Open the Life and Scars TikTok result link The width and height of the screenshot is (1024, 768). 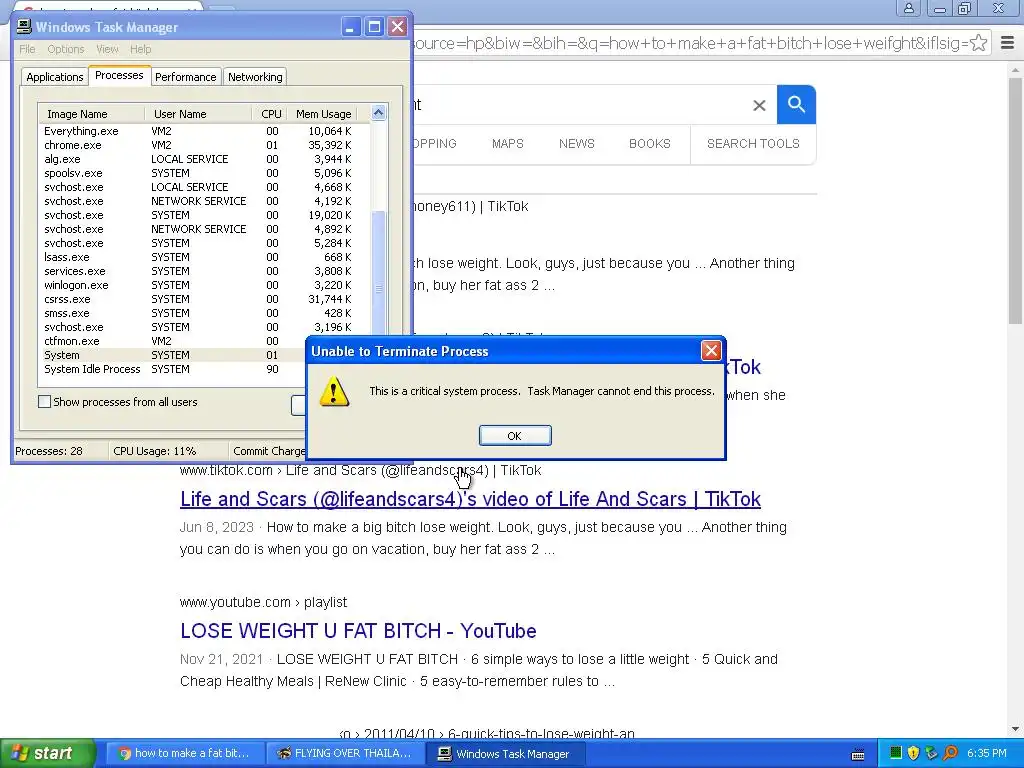pyautogui.click(x=470, y=499)
